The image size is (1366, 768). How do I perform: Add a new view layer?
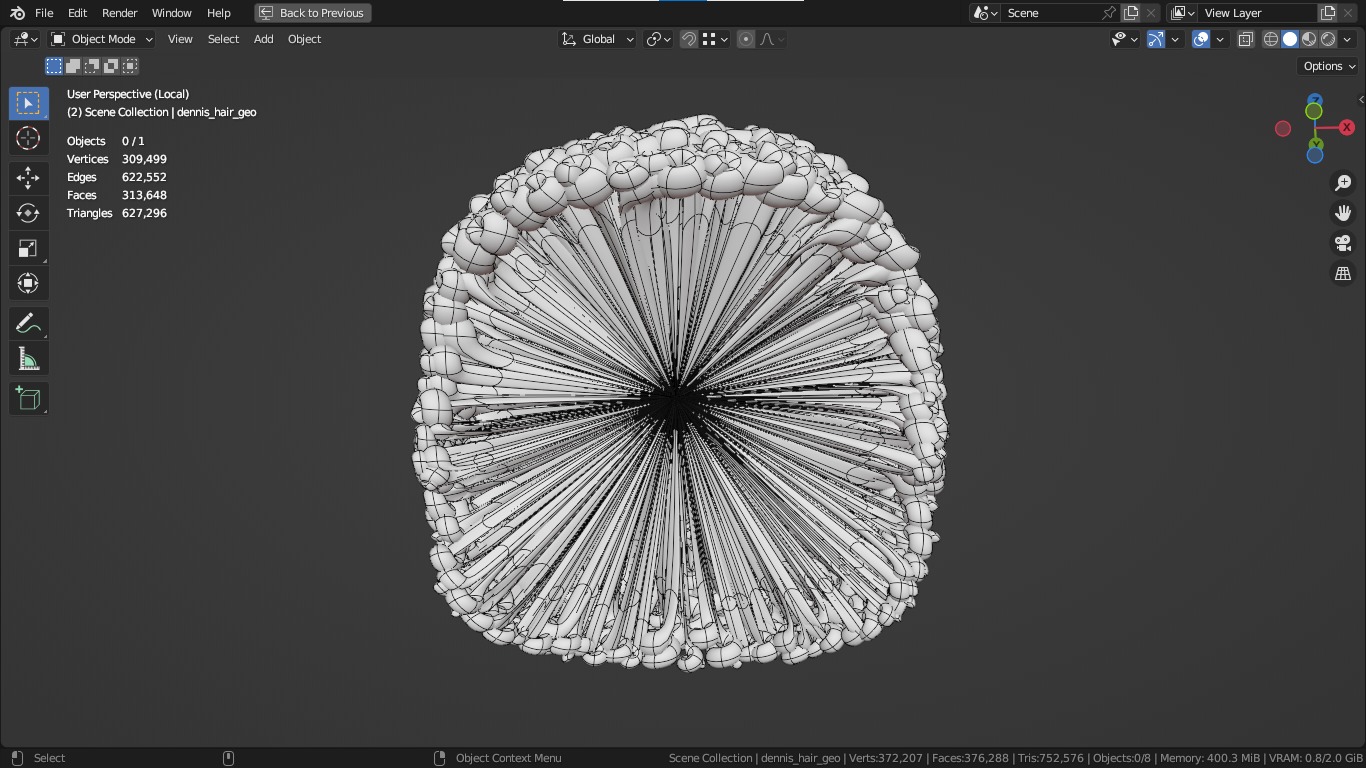click(1328, 13)
